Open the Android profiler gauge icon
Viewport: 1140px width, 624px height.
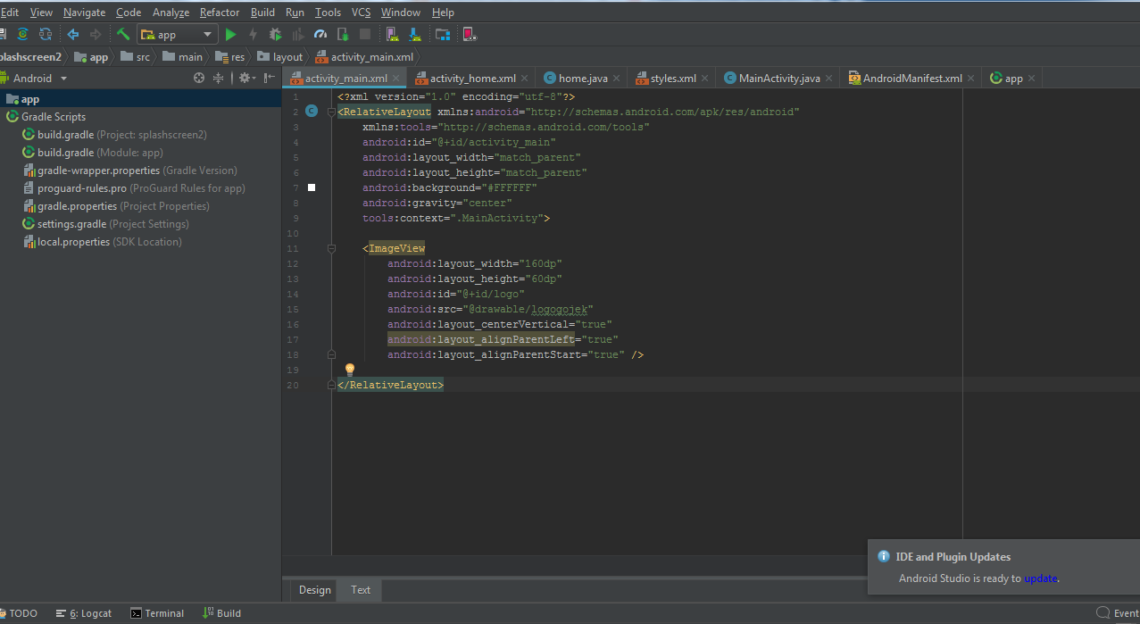(x=320, y=35)
